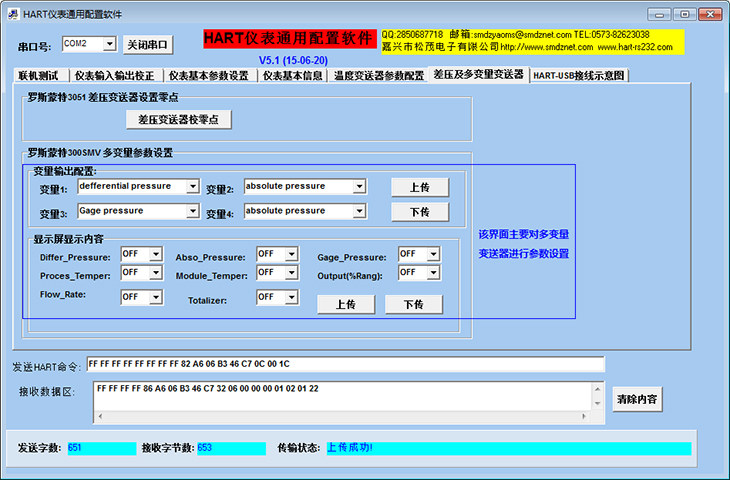
Task: Switch to 联机测试 tab
Action: tap(41, 75)
